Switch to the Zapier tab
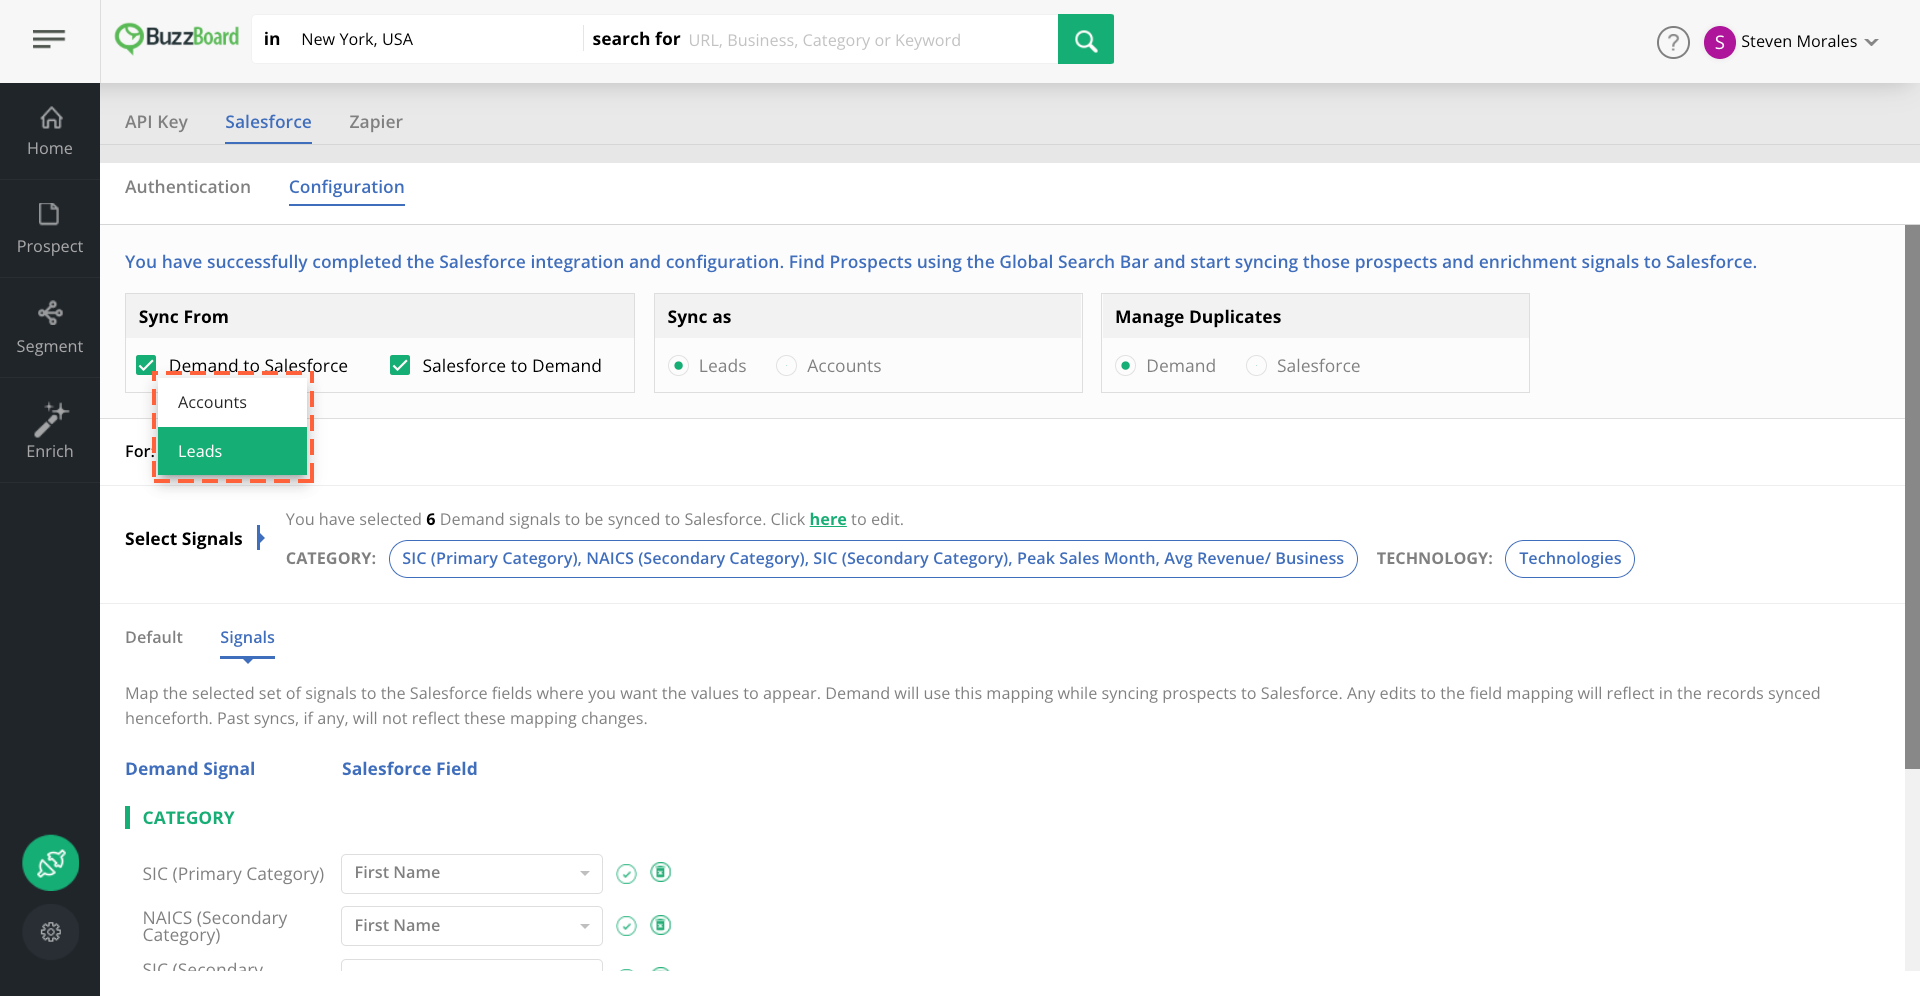This screenshot has height=996, width=1920. 376,122
